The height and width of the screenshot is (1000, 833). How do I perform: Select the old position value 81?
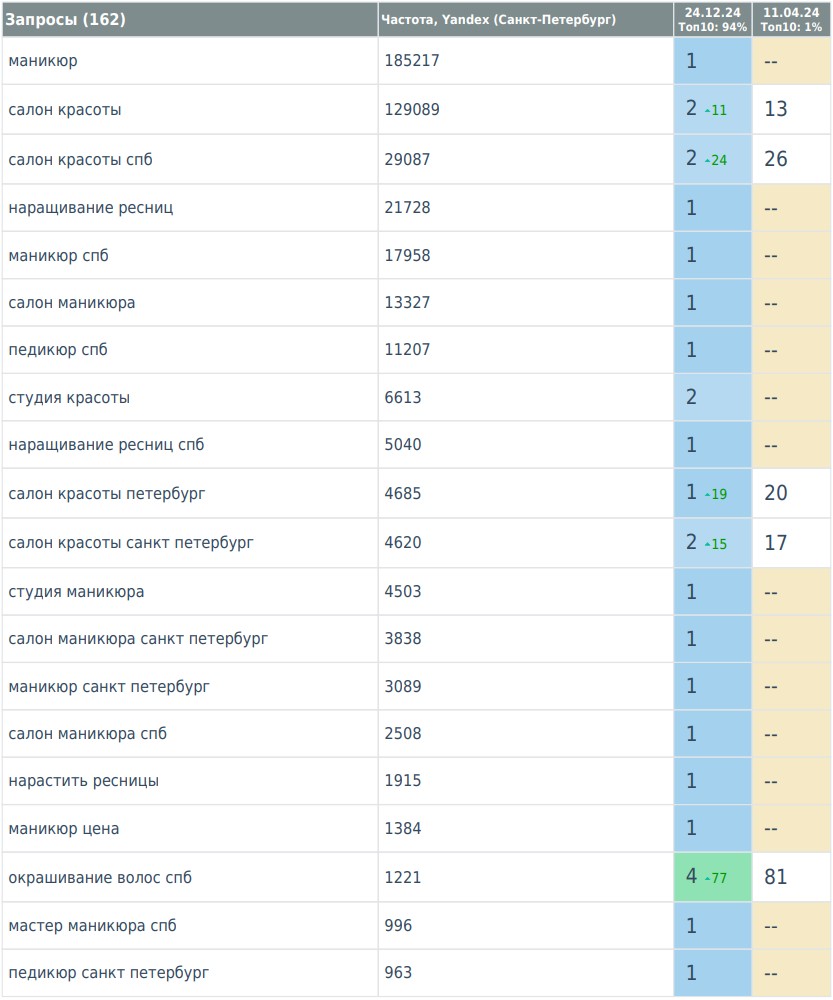coord(776,877)
